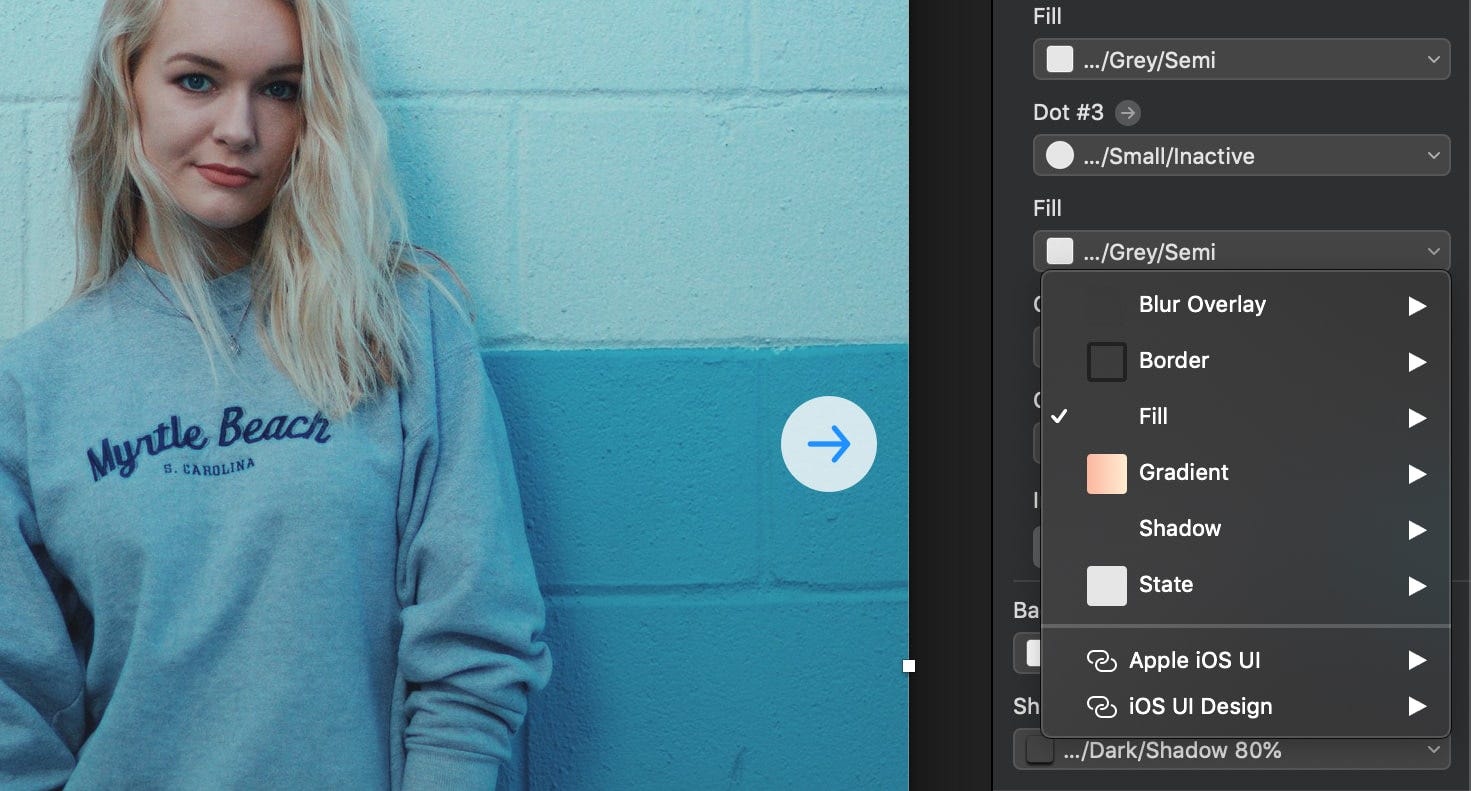Open the top Grey/Semi fill dropdown
The width and height of the screenshot is (1471, 791).
[x=1241, y=60]
